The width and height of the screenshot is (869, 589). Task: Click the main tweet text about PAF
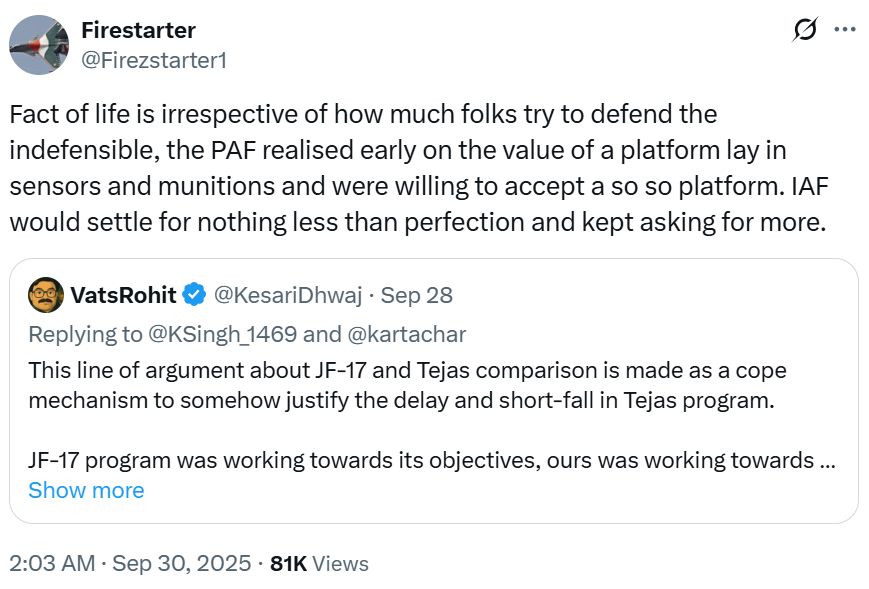[x=420, y=167]
